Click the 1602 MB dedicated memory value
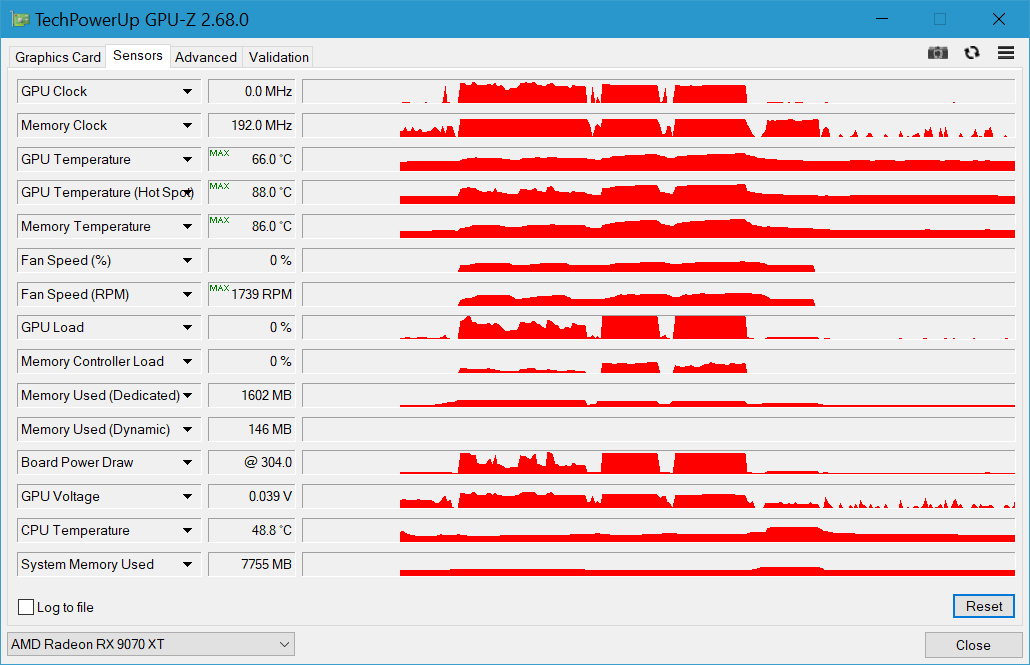 252,396
